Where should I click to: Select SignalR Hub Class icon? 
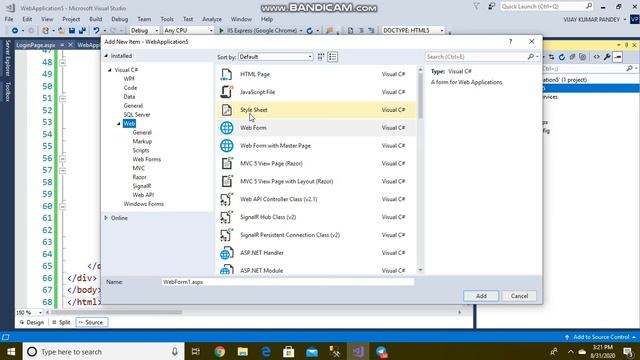pyautogui.click(x=227, y=217)
